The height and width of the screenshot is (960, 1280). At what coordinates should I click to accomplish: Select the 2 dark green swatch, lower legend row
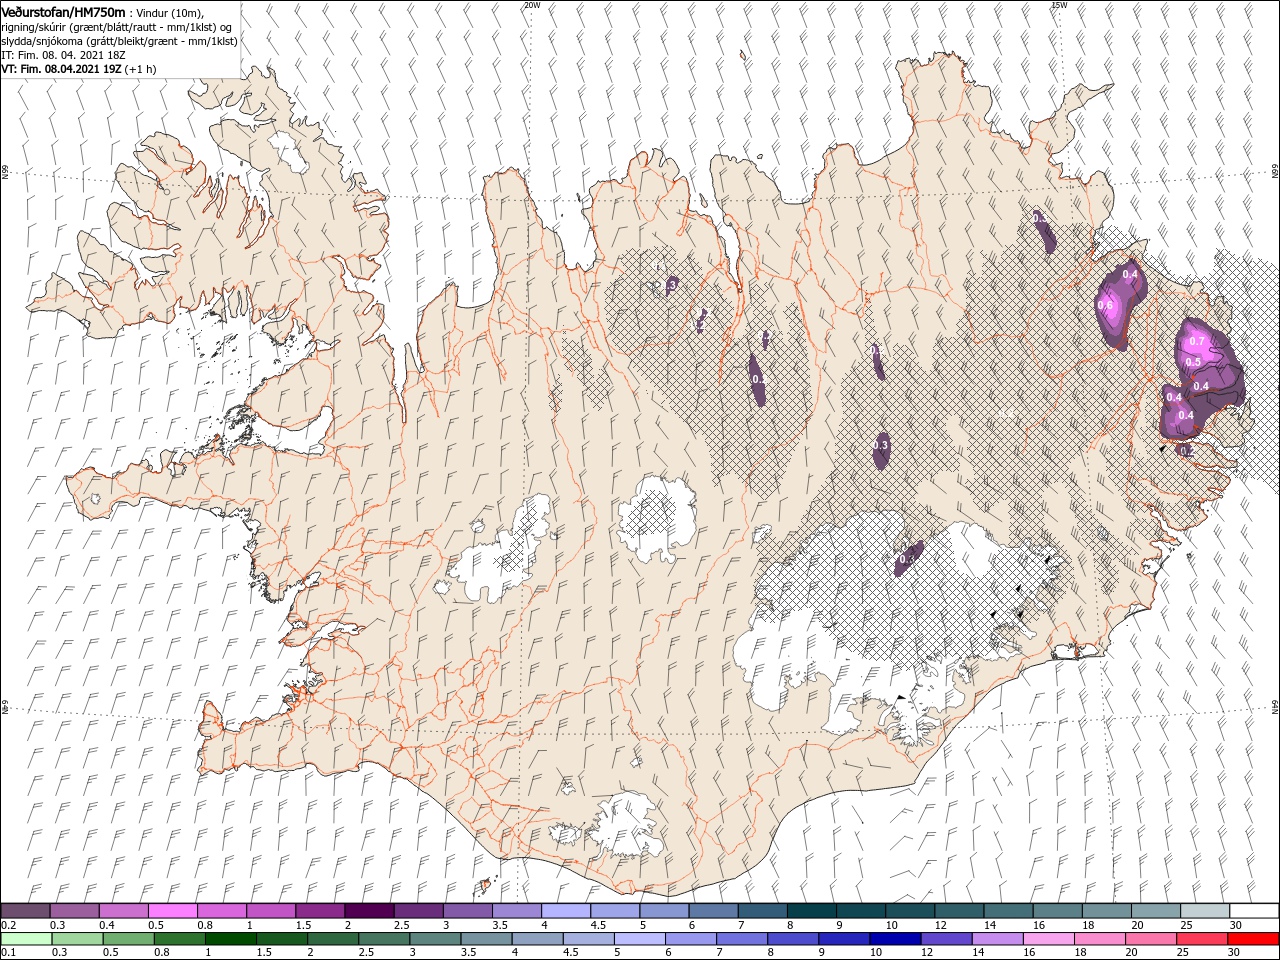tap(333, 939)
